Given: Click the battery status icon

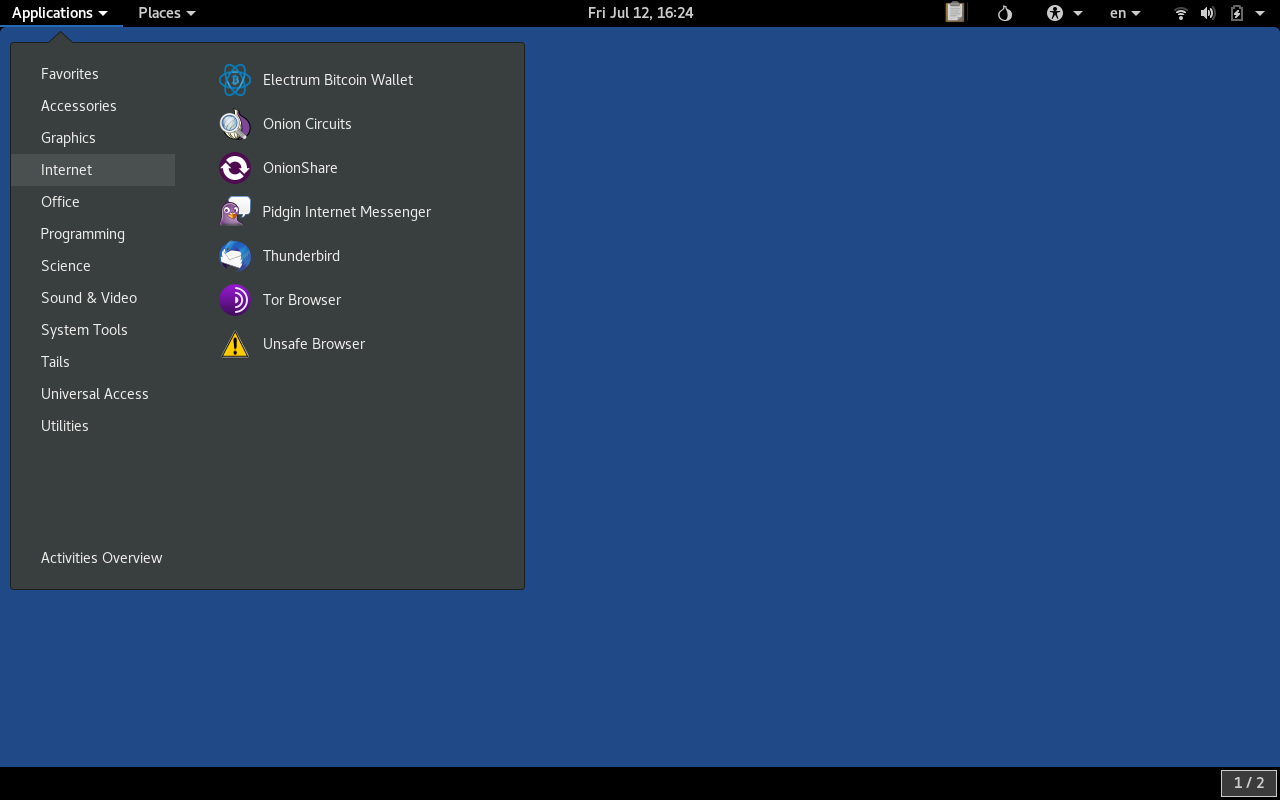Looking at the screenshot, I should 1237,13.
